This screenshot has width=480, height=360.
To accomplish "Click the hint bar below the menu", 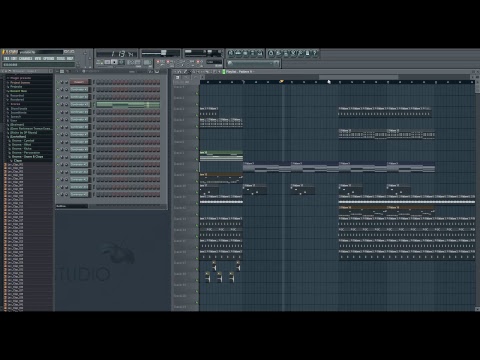I will [39, 65].
